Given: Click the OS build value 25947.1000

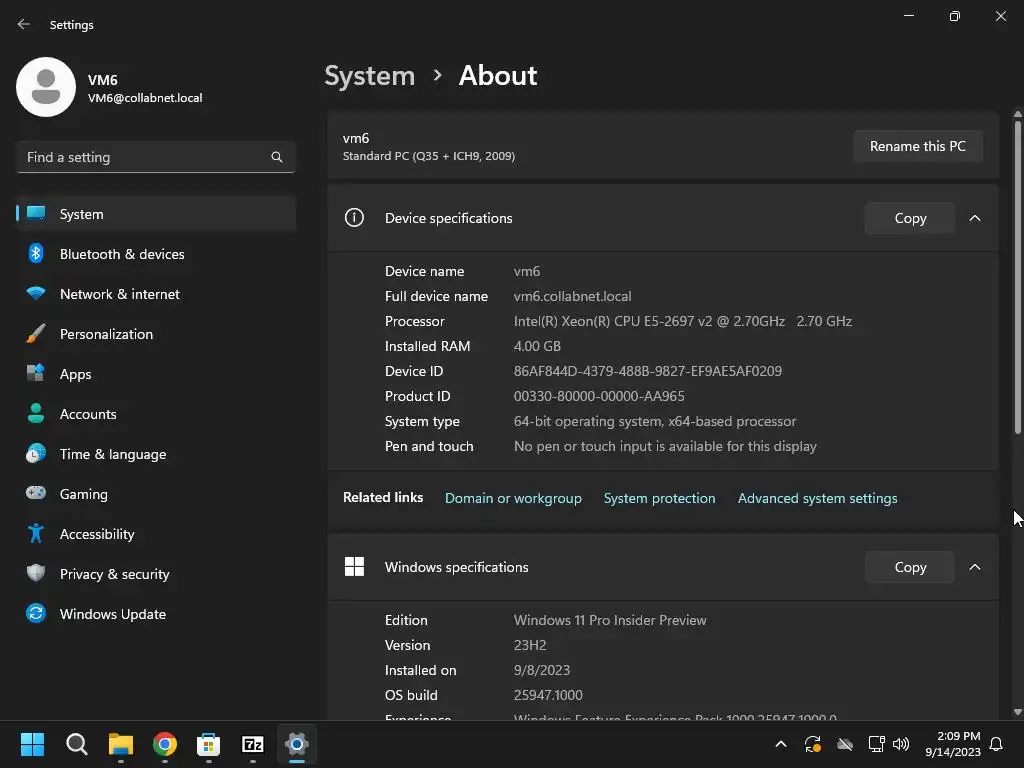Looking at the screenshot, I should point(548,695).
